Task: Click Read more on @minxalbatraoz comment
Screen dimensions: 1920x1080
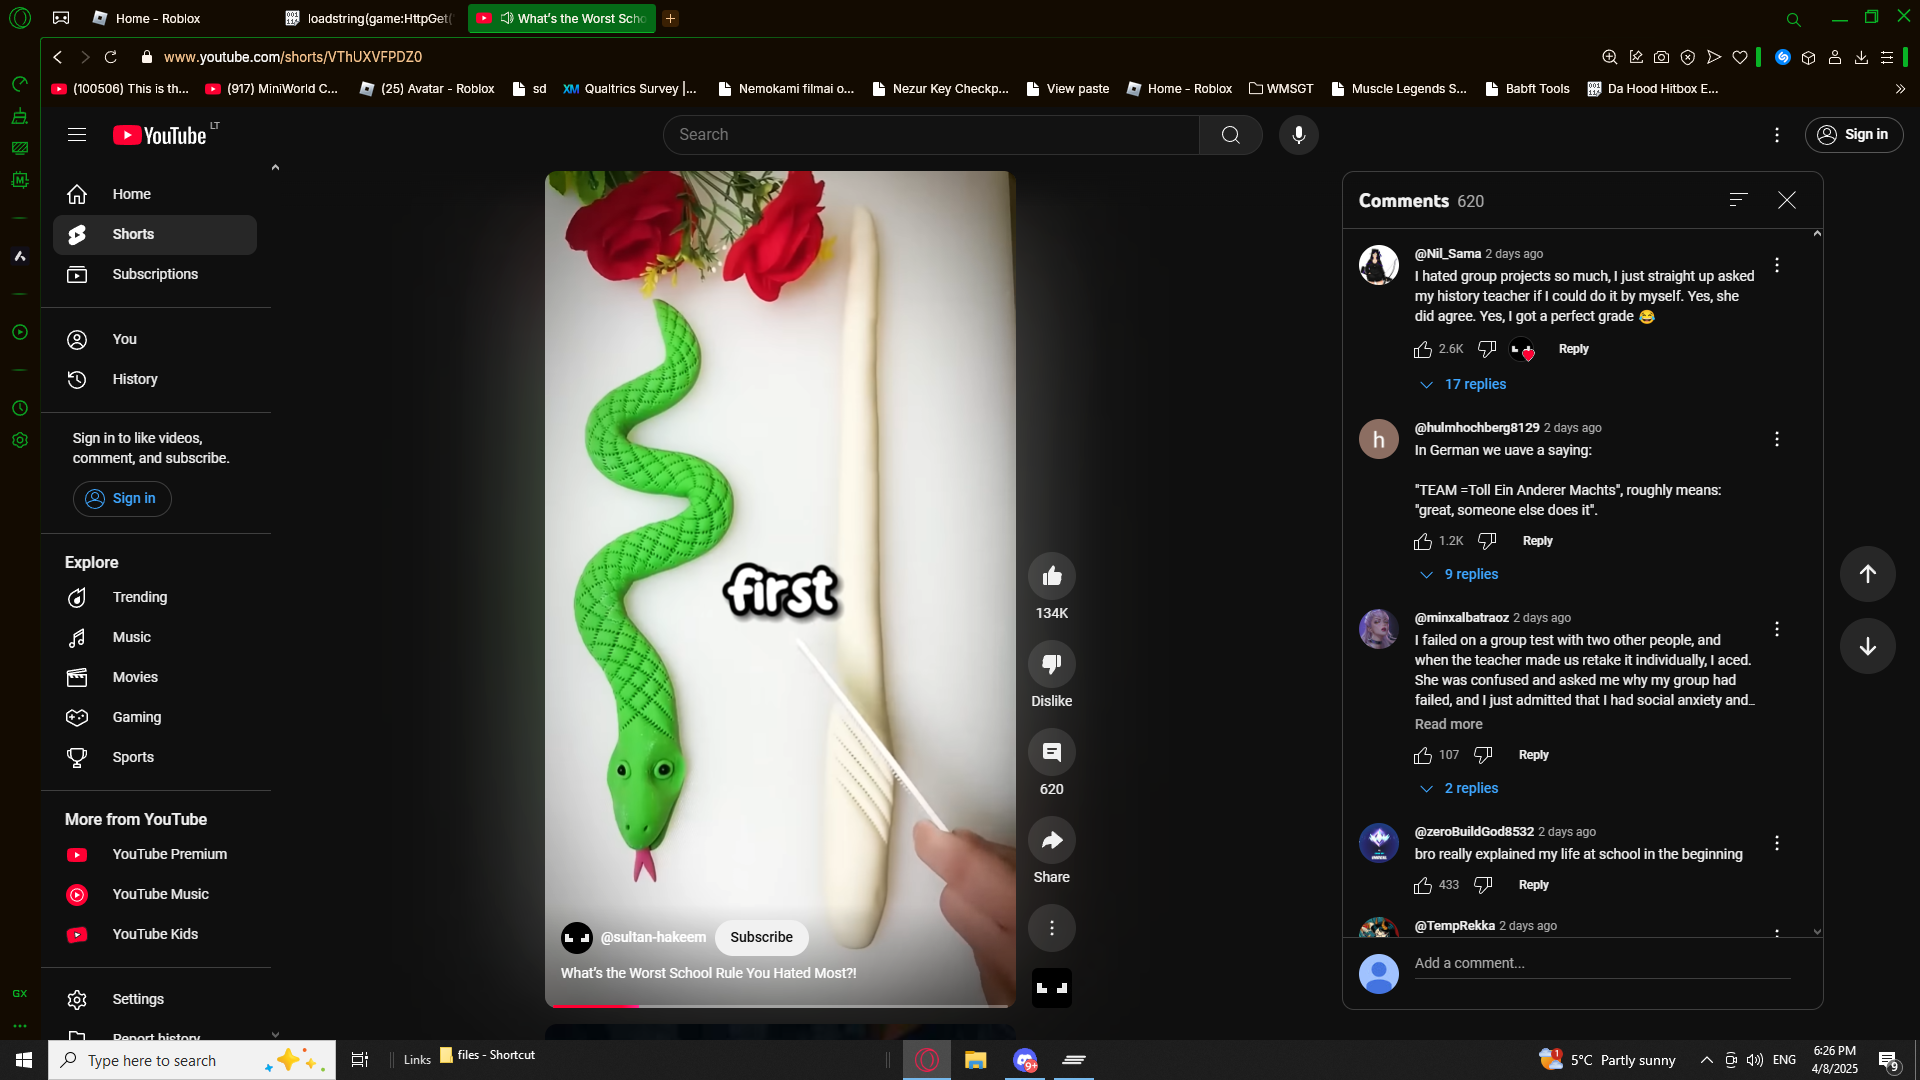Action: pos(1448,724)
